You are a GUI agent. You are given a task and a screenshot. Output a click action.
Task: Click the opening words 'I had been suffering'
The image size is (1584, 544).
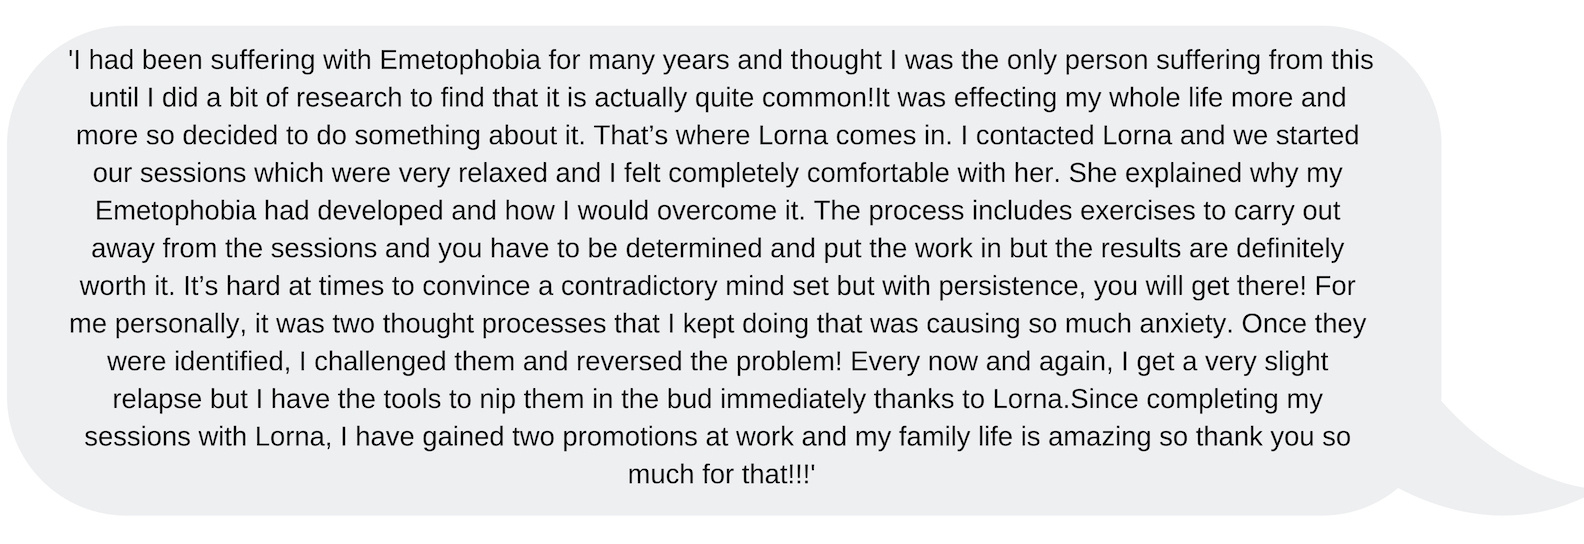click(x=193, y=60)
